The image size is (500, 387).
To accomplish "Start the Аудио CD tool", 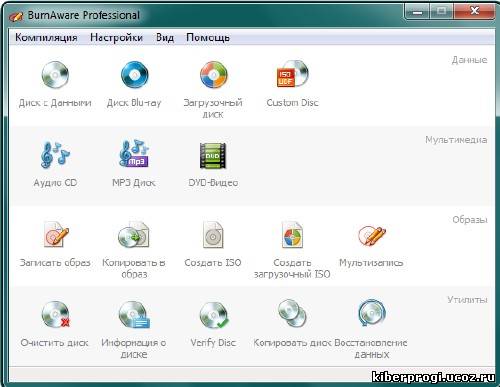I will pyautogui.click(x=55, y=154).
